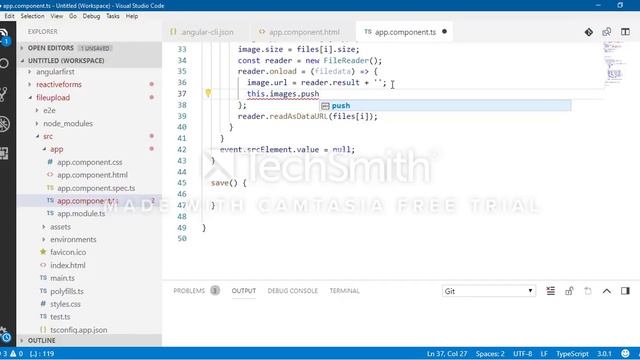Switch to the Debug Console tab
Image resolution: width=640 pixels, height=360 pixels.
[292, 291]
